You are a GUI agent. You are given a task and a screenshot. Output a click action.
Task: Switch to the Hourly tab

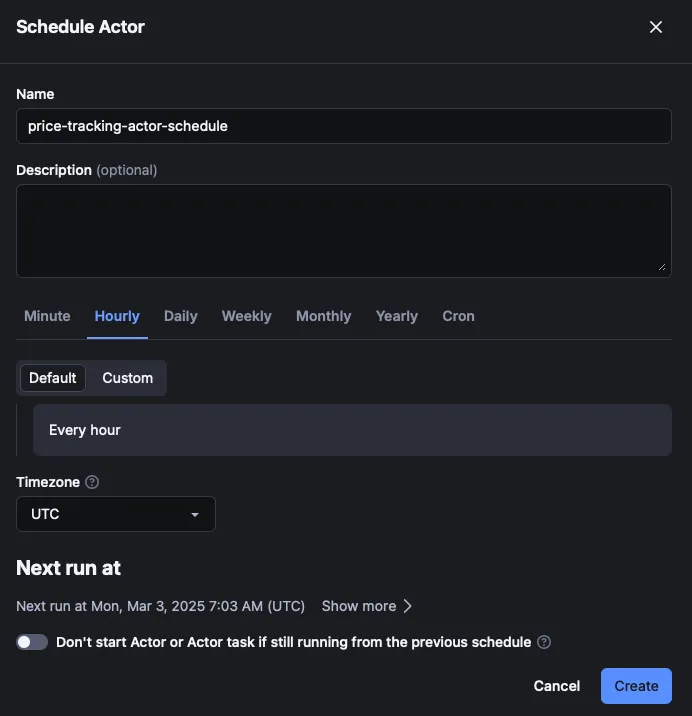click(x=117, y=316)
